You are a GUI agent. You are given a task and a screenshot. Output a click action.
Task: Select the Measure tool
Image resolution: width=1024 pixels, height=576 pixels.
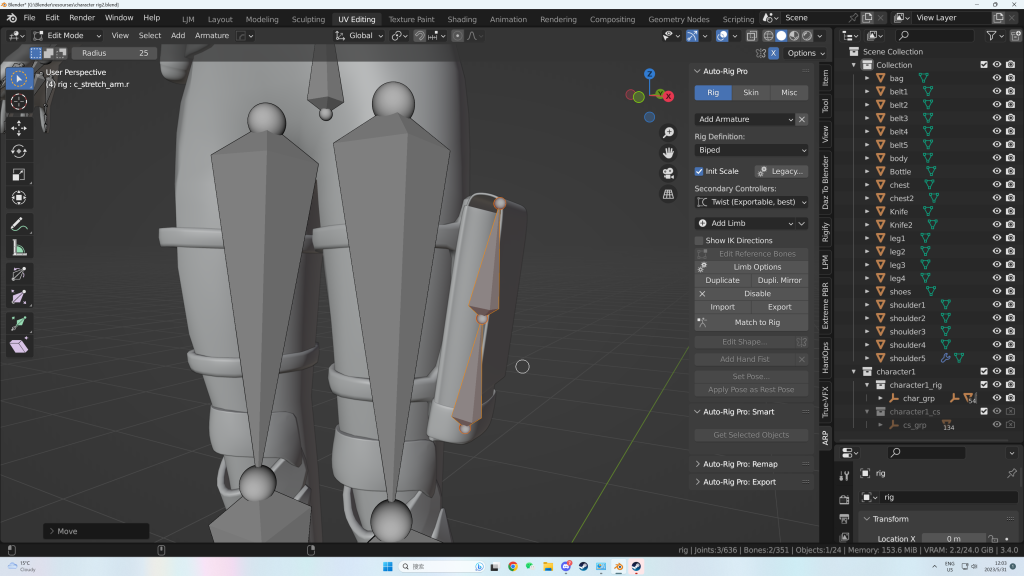tap(19, 248)
